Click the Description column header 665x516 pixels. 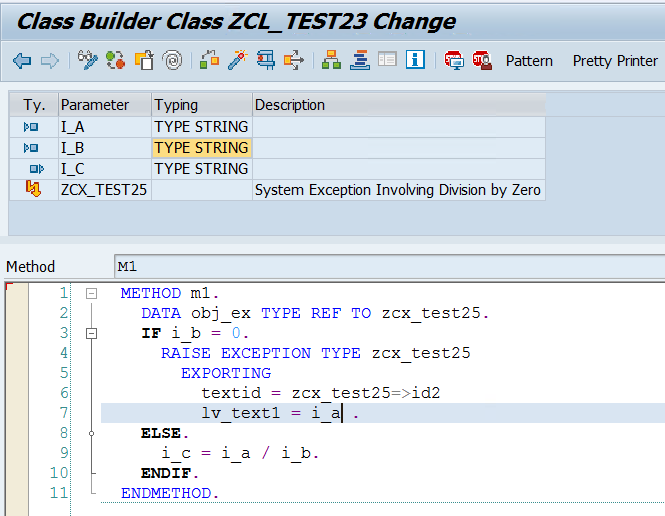399,105
